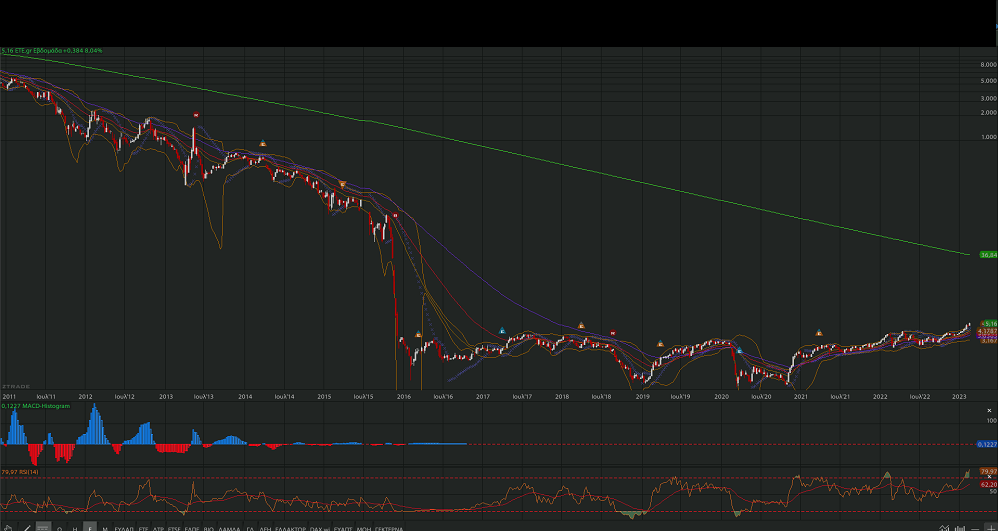Close the RSI indicator panel
The height and width of the screenshot is (531, 998).
(x=989, y=476)
